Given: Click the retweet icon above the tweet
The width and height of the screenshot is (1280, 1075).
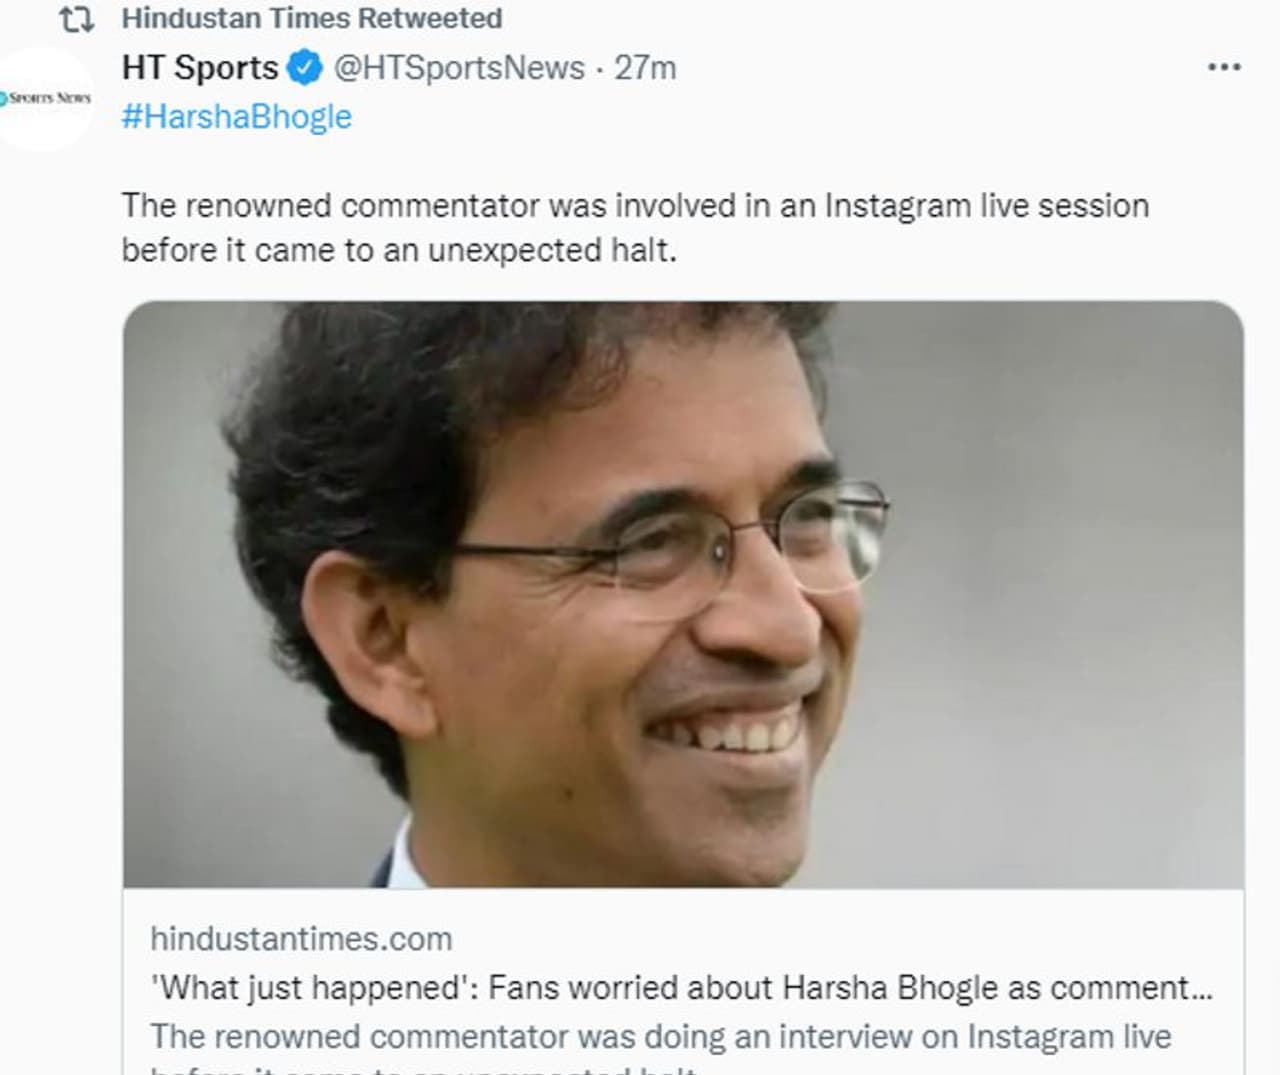Looking at the screenshot, I should click(77, 19).
